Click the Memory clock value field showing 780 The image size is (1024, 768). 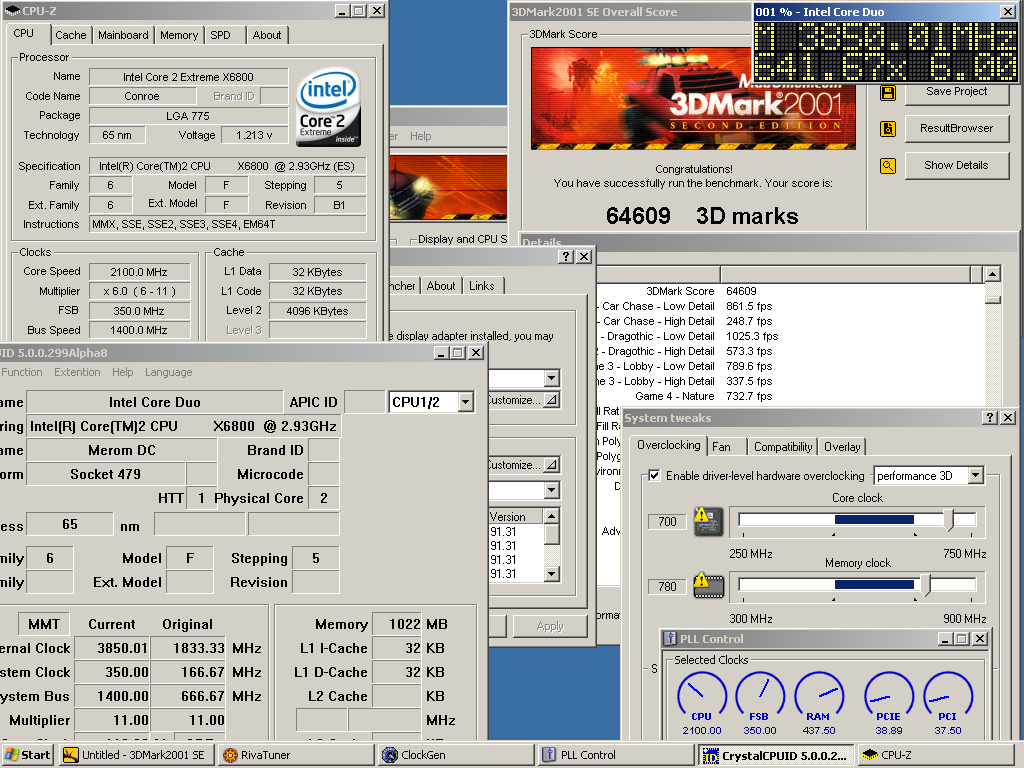click(667, 586)
